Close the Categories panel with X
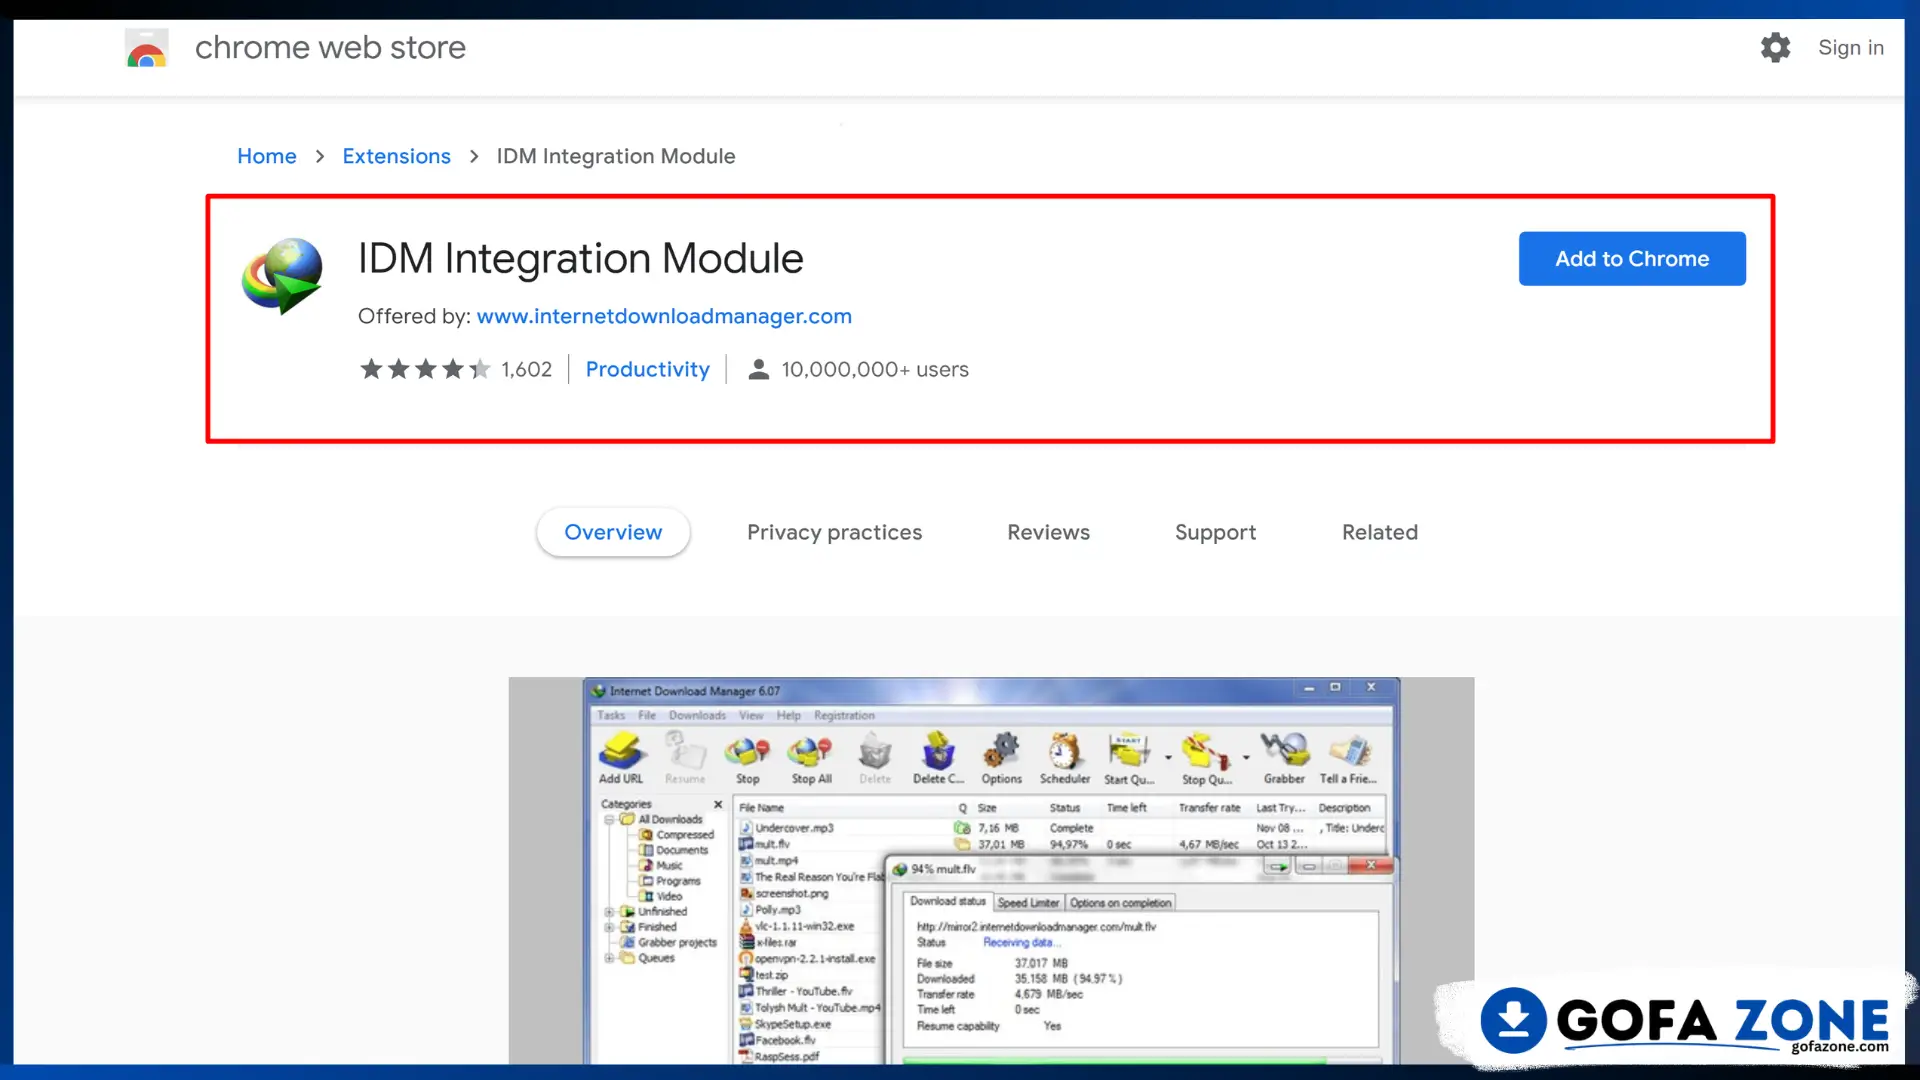Screen dimensions: 1920x1080 (x=717, y=804)
